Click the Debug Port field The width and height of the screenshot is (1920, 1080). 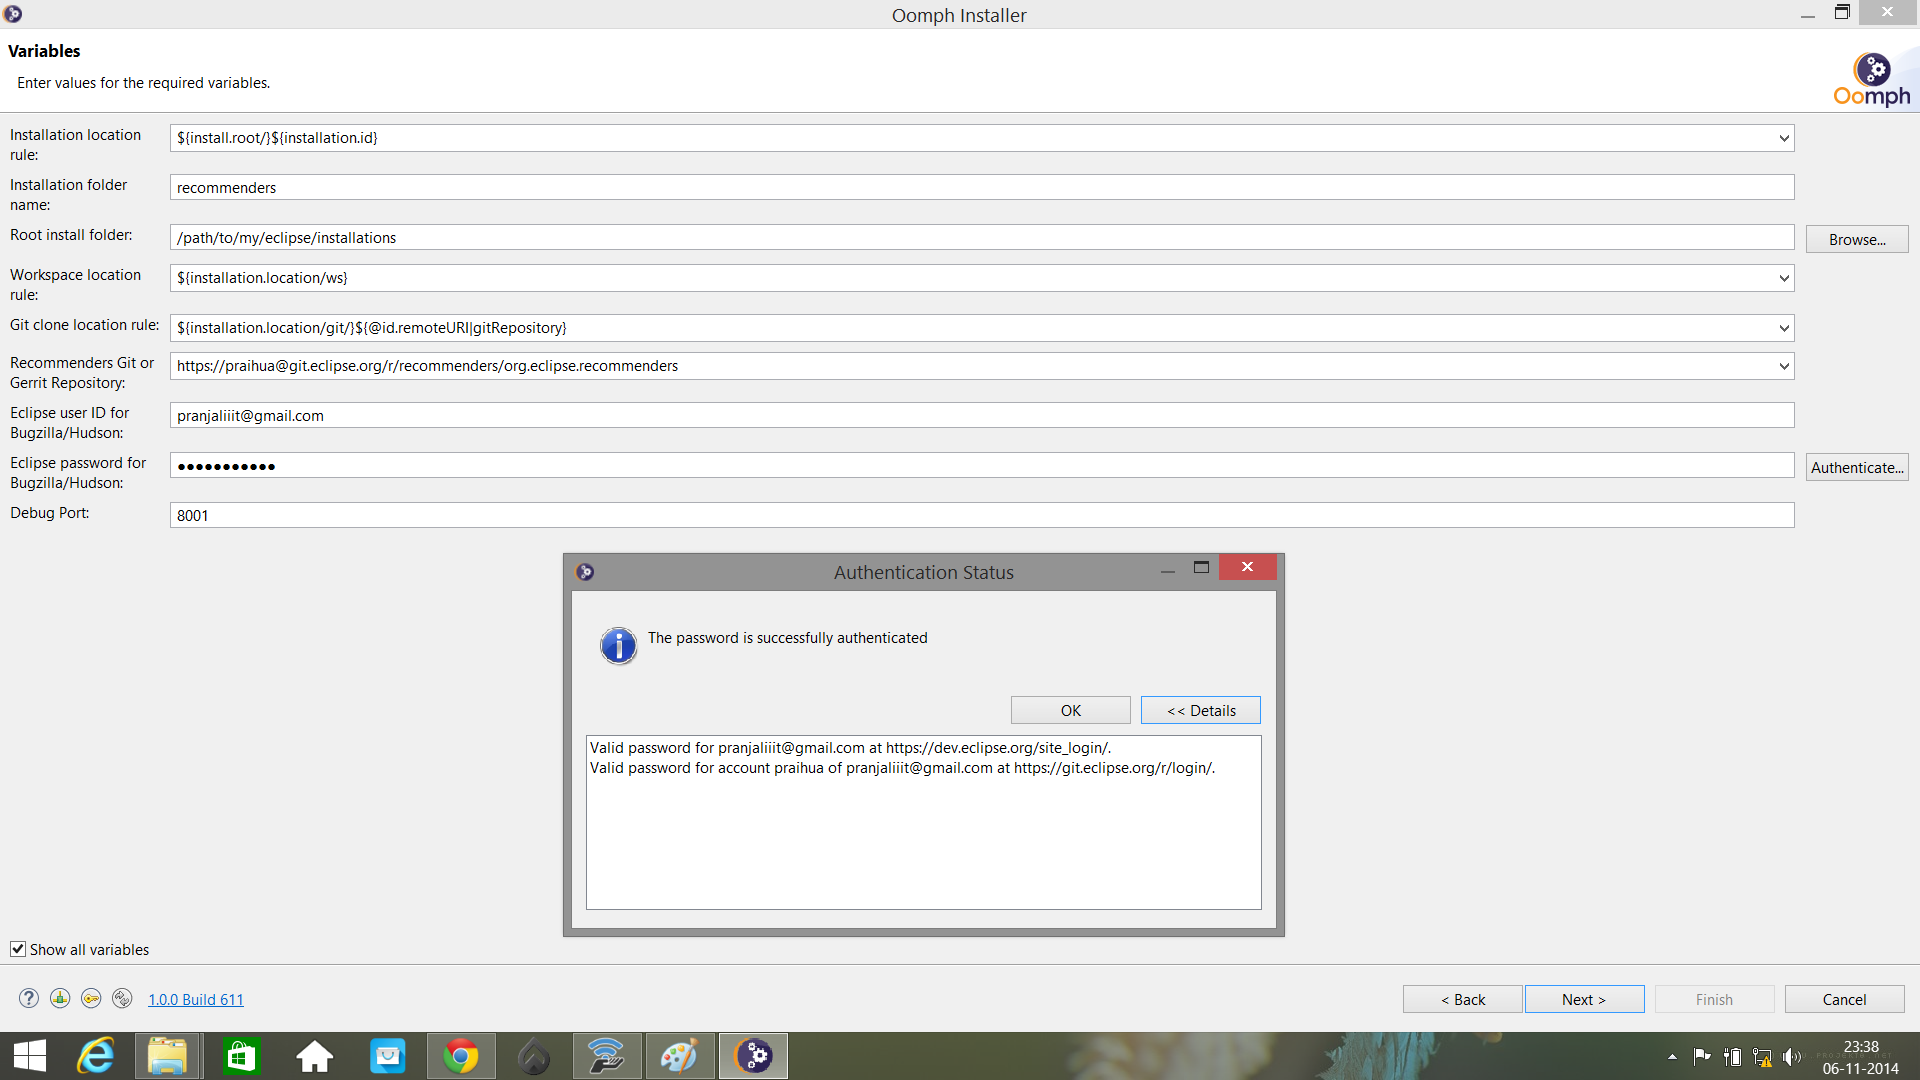[x=982, y=515]
